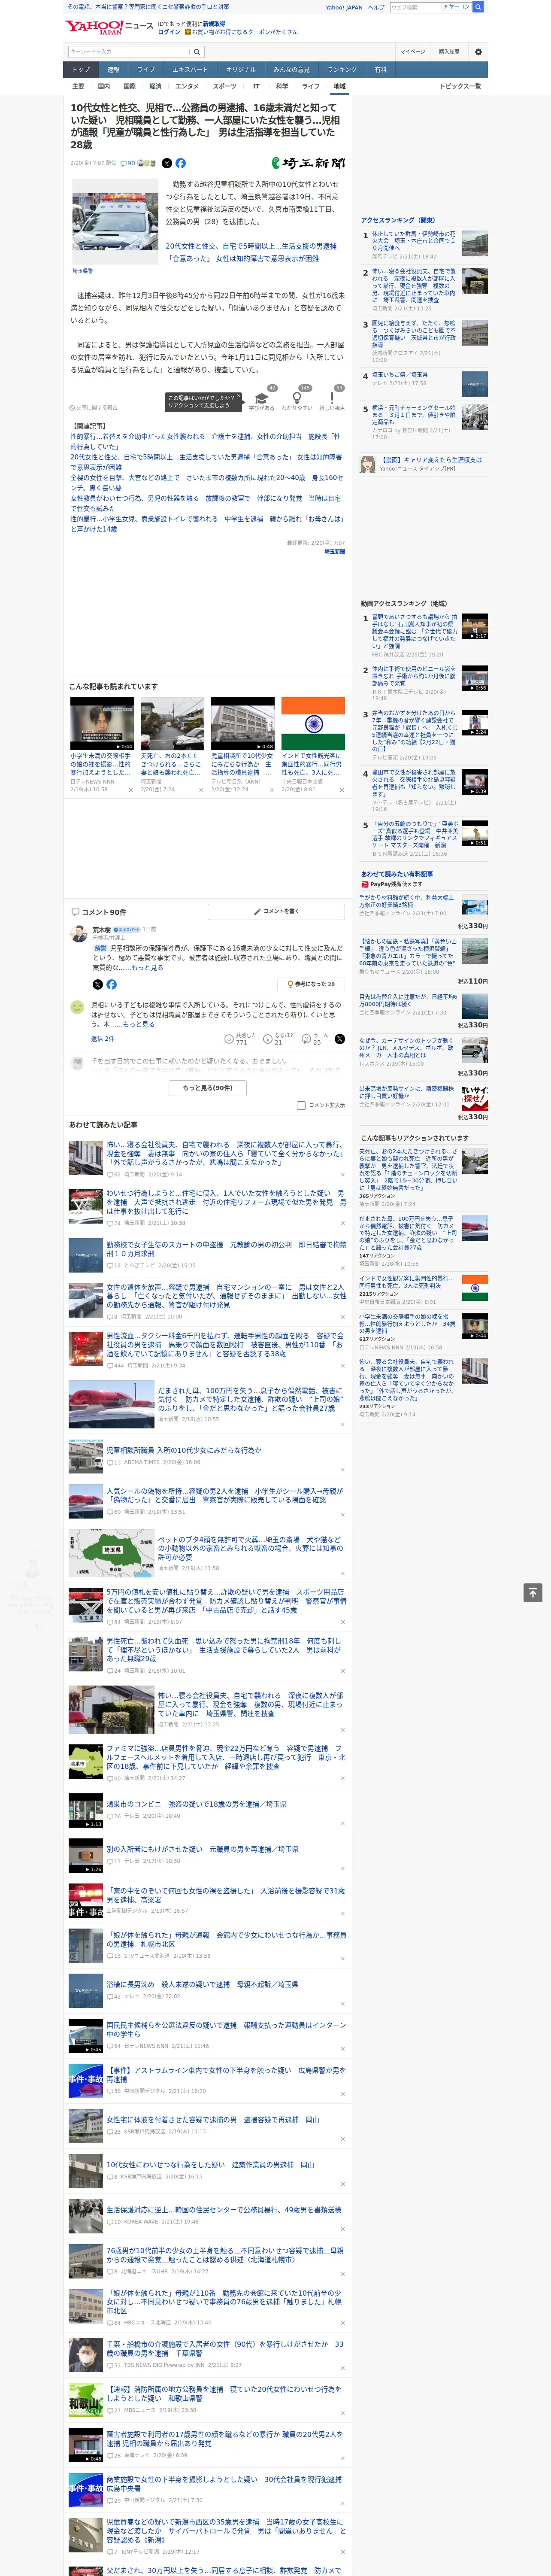551x2576 pixels.
Task: Open マイページ link
Action: pyautogui.click(x=413, y=52)
